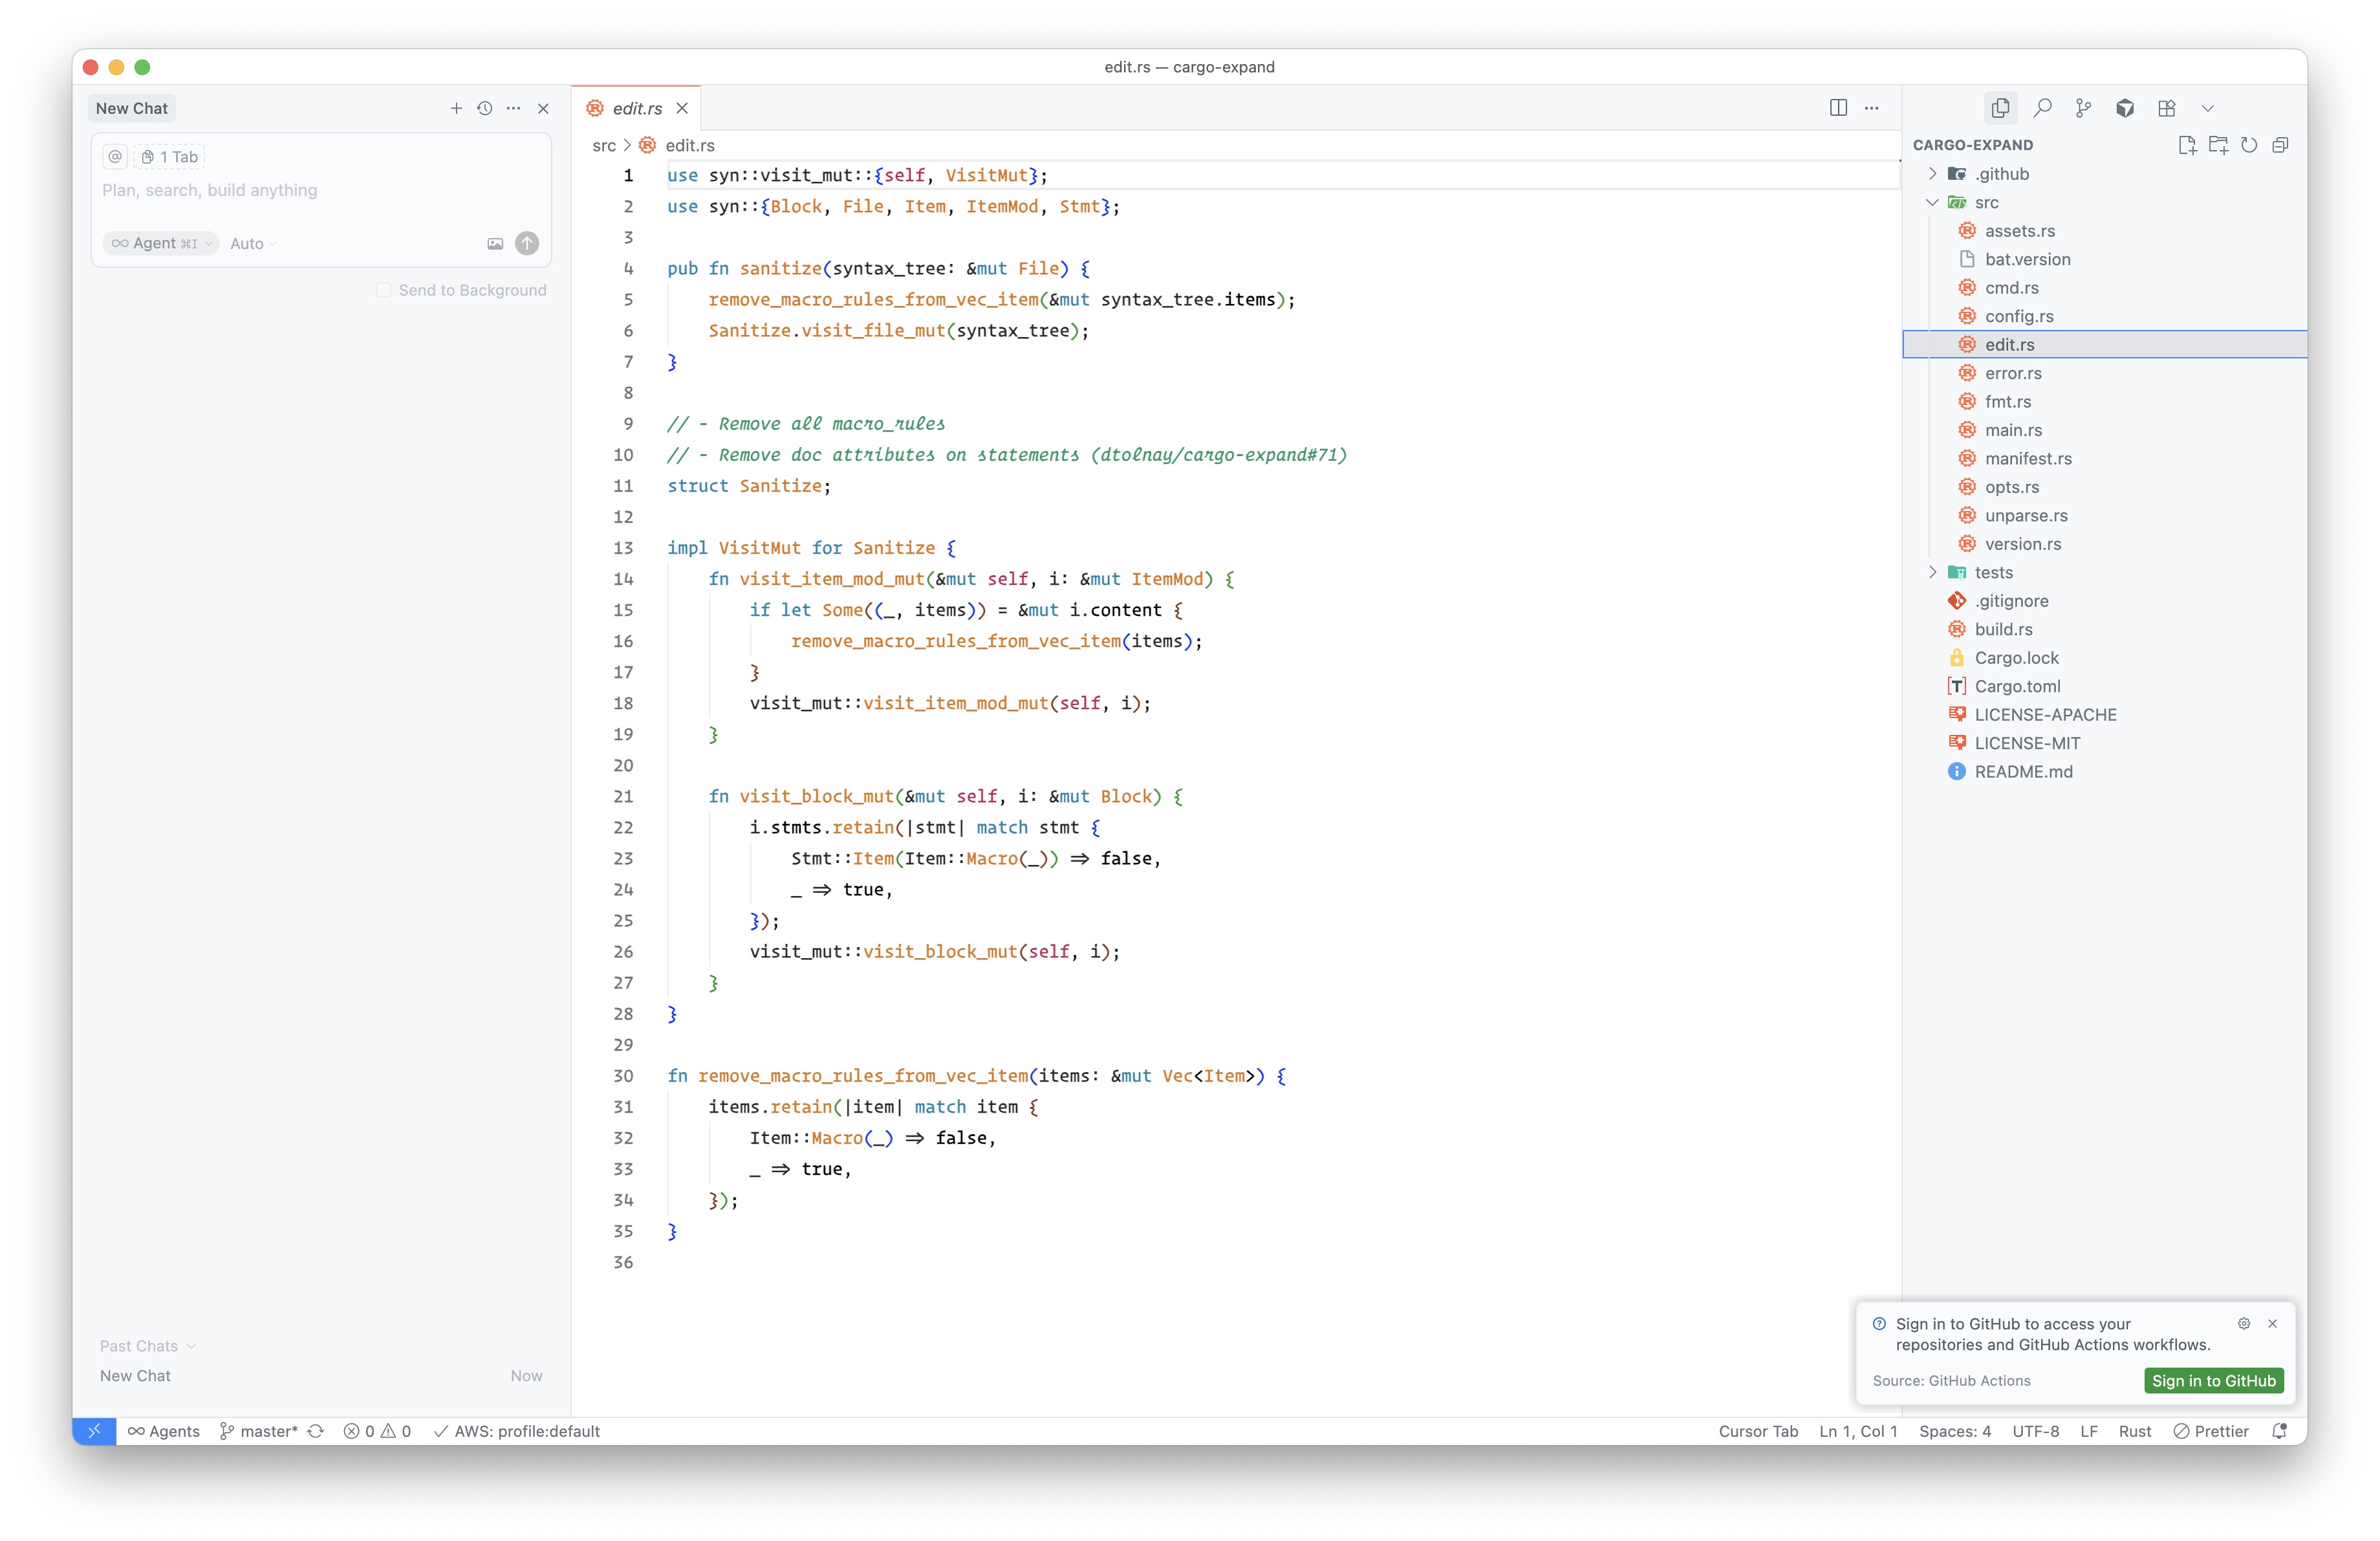
Task: Open the Extensions view icon
Action: click(2166, 108)
